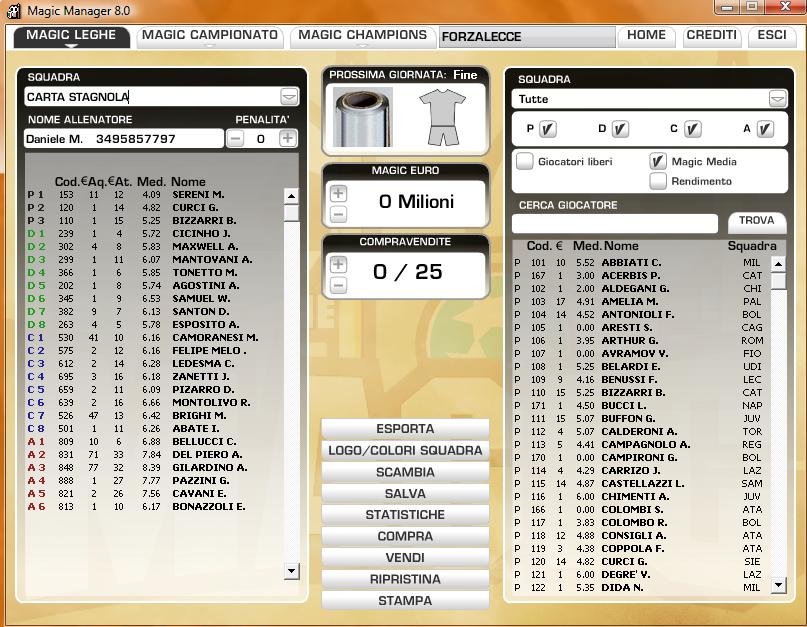The height and width of the screenshot is (627, 807).
Task: Increase Compravendite count with the plus button
Action: tap(338, 265)
